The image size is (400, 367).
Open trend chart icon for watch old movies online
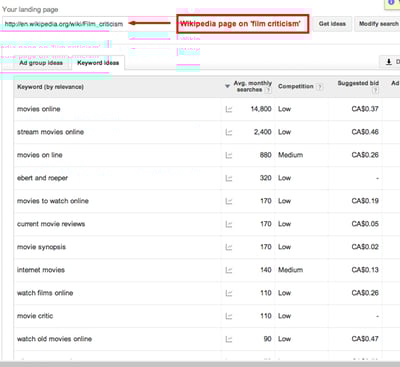(x=229, y=339)
